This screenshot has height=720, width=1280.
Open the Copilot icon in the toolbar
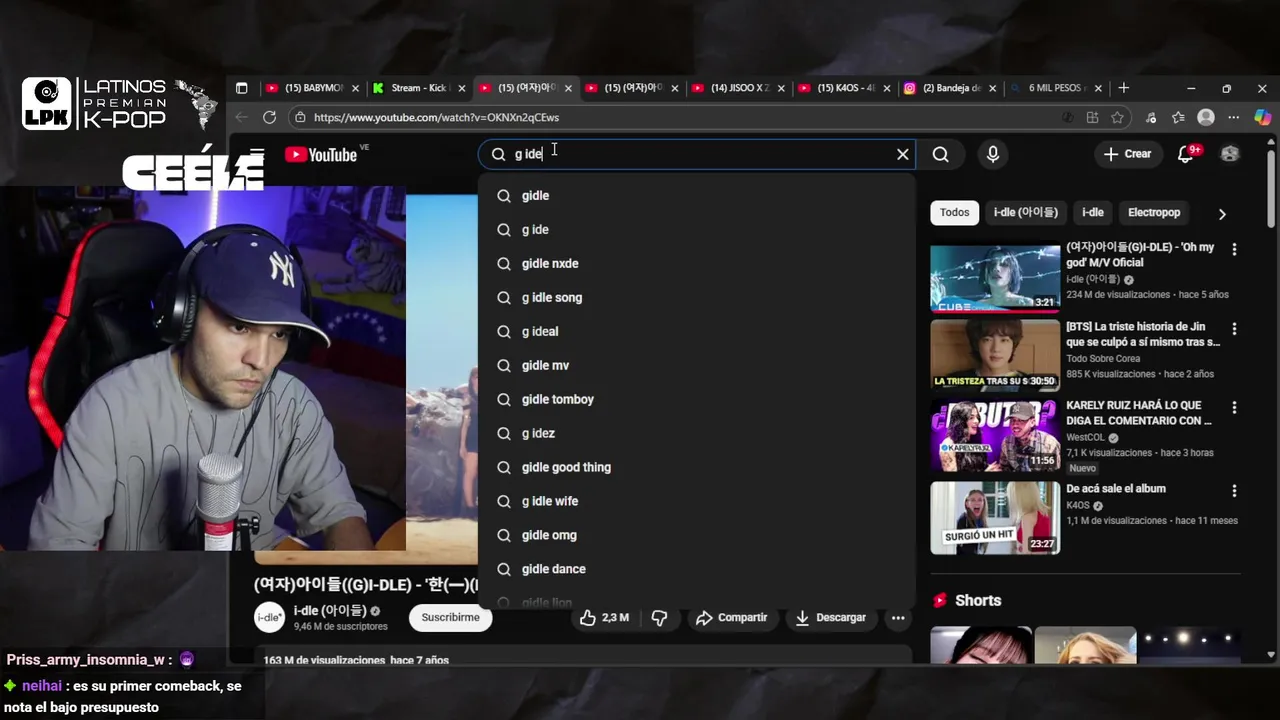(x=1263, y=117)
